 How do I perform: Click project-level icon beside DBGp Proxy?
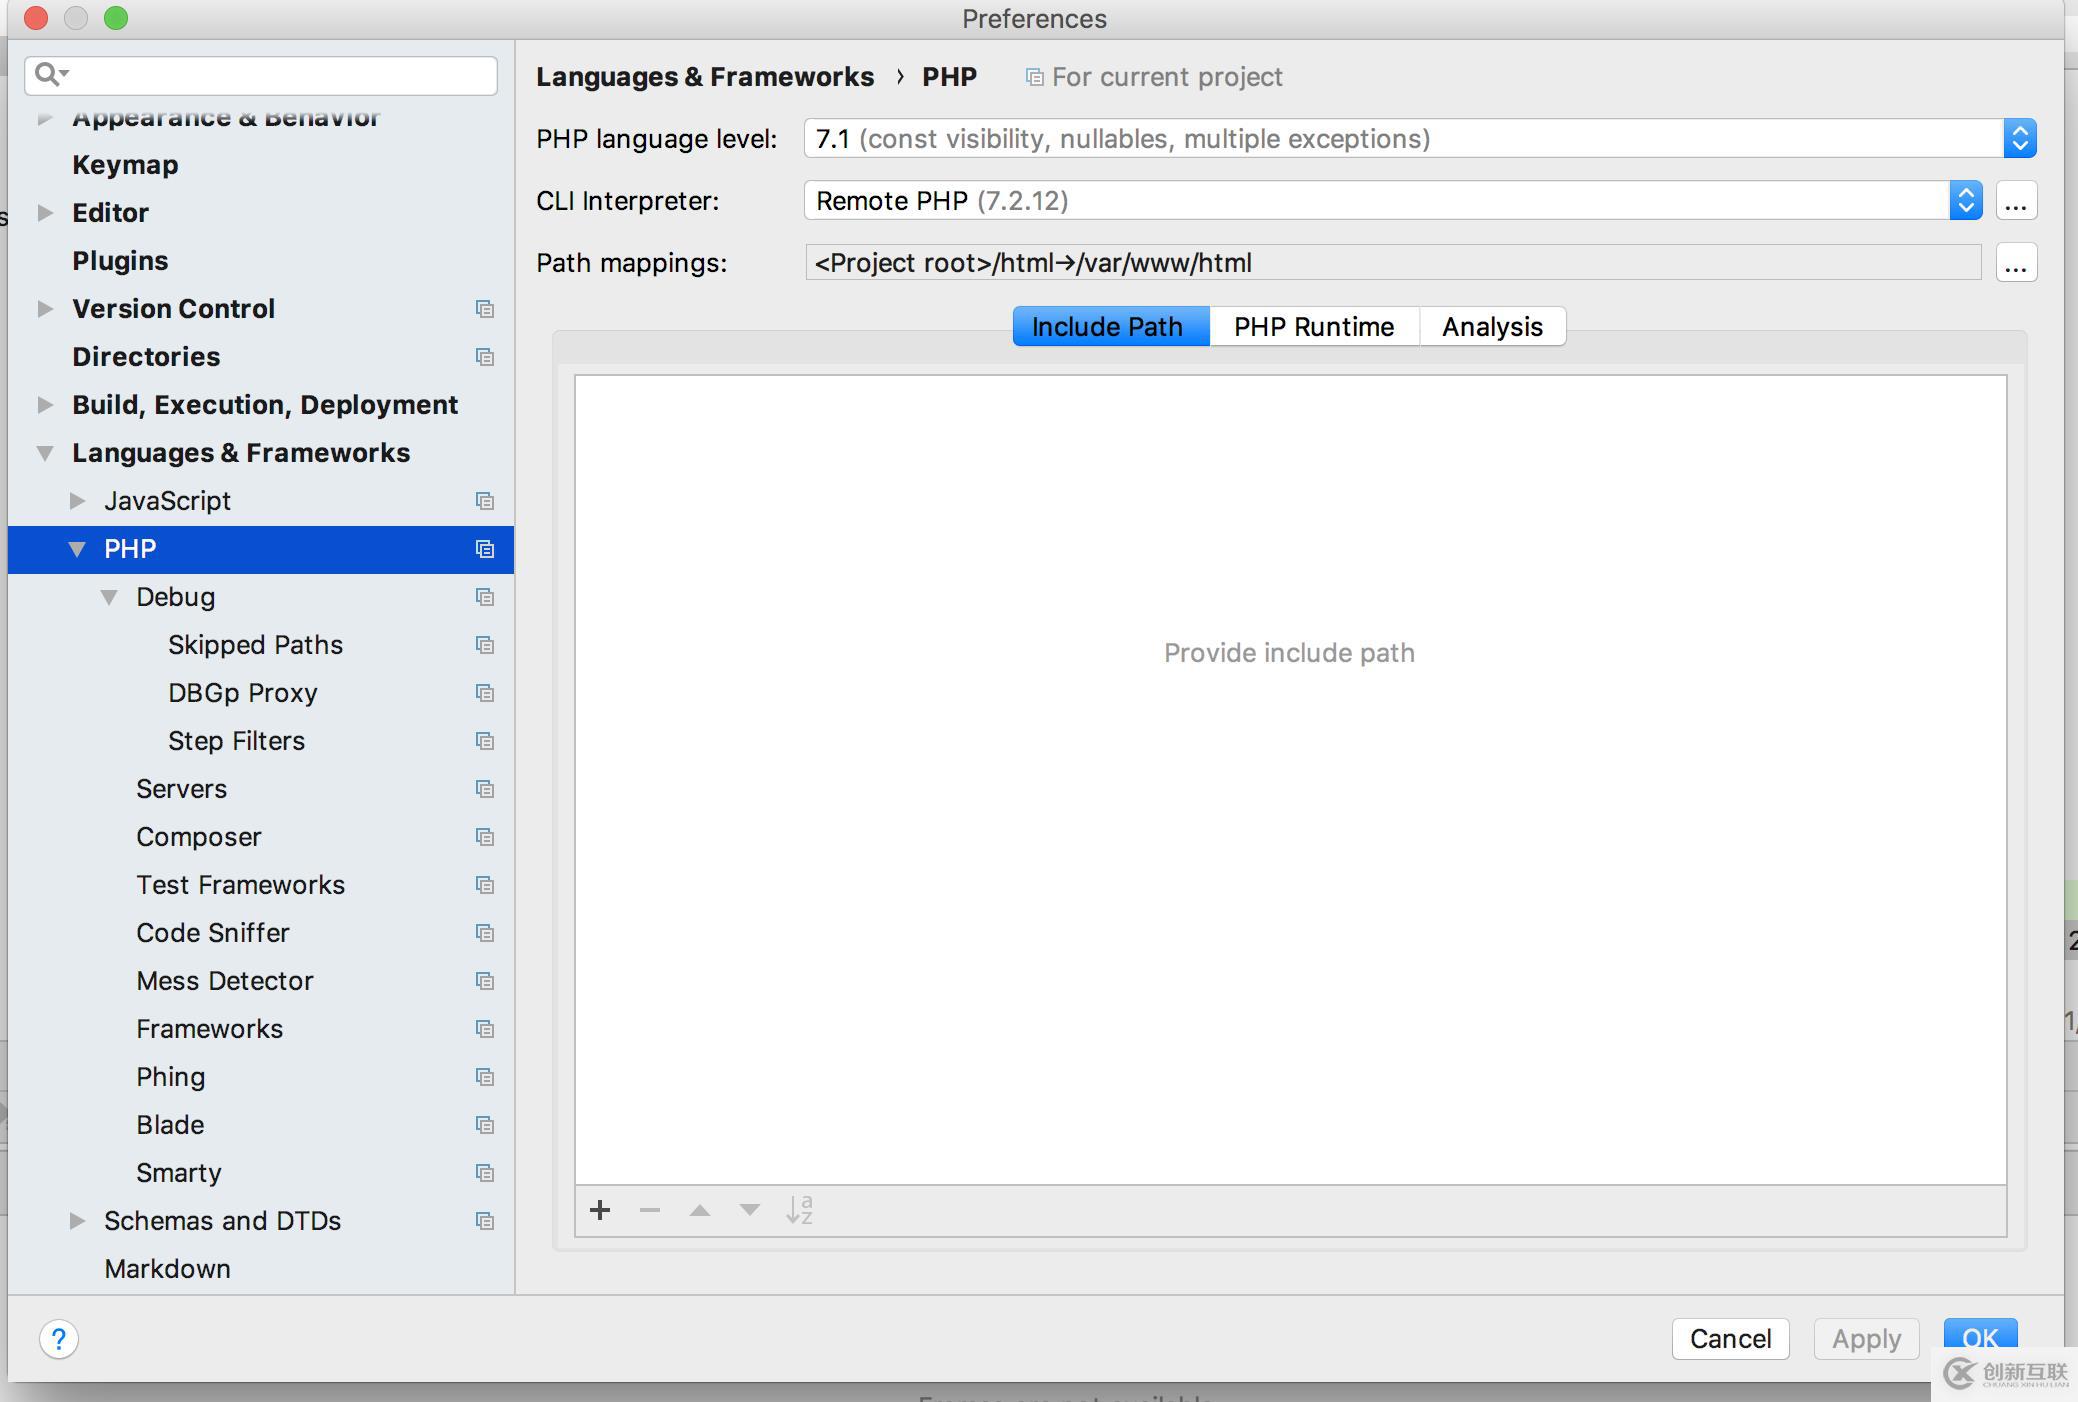point(485,693)
